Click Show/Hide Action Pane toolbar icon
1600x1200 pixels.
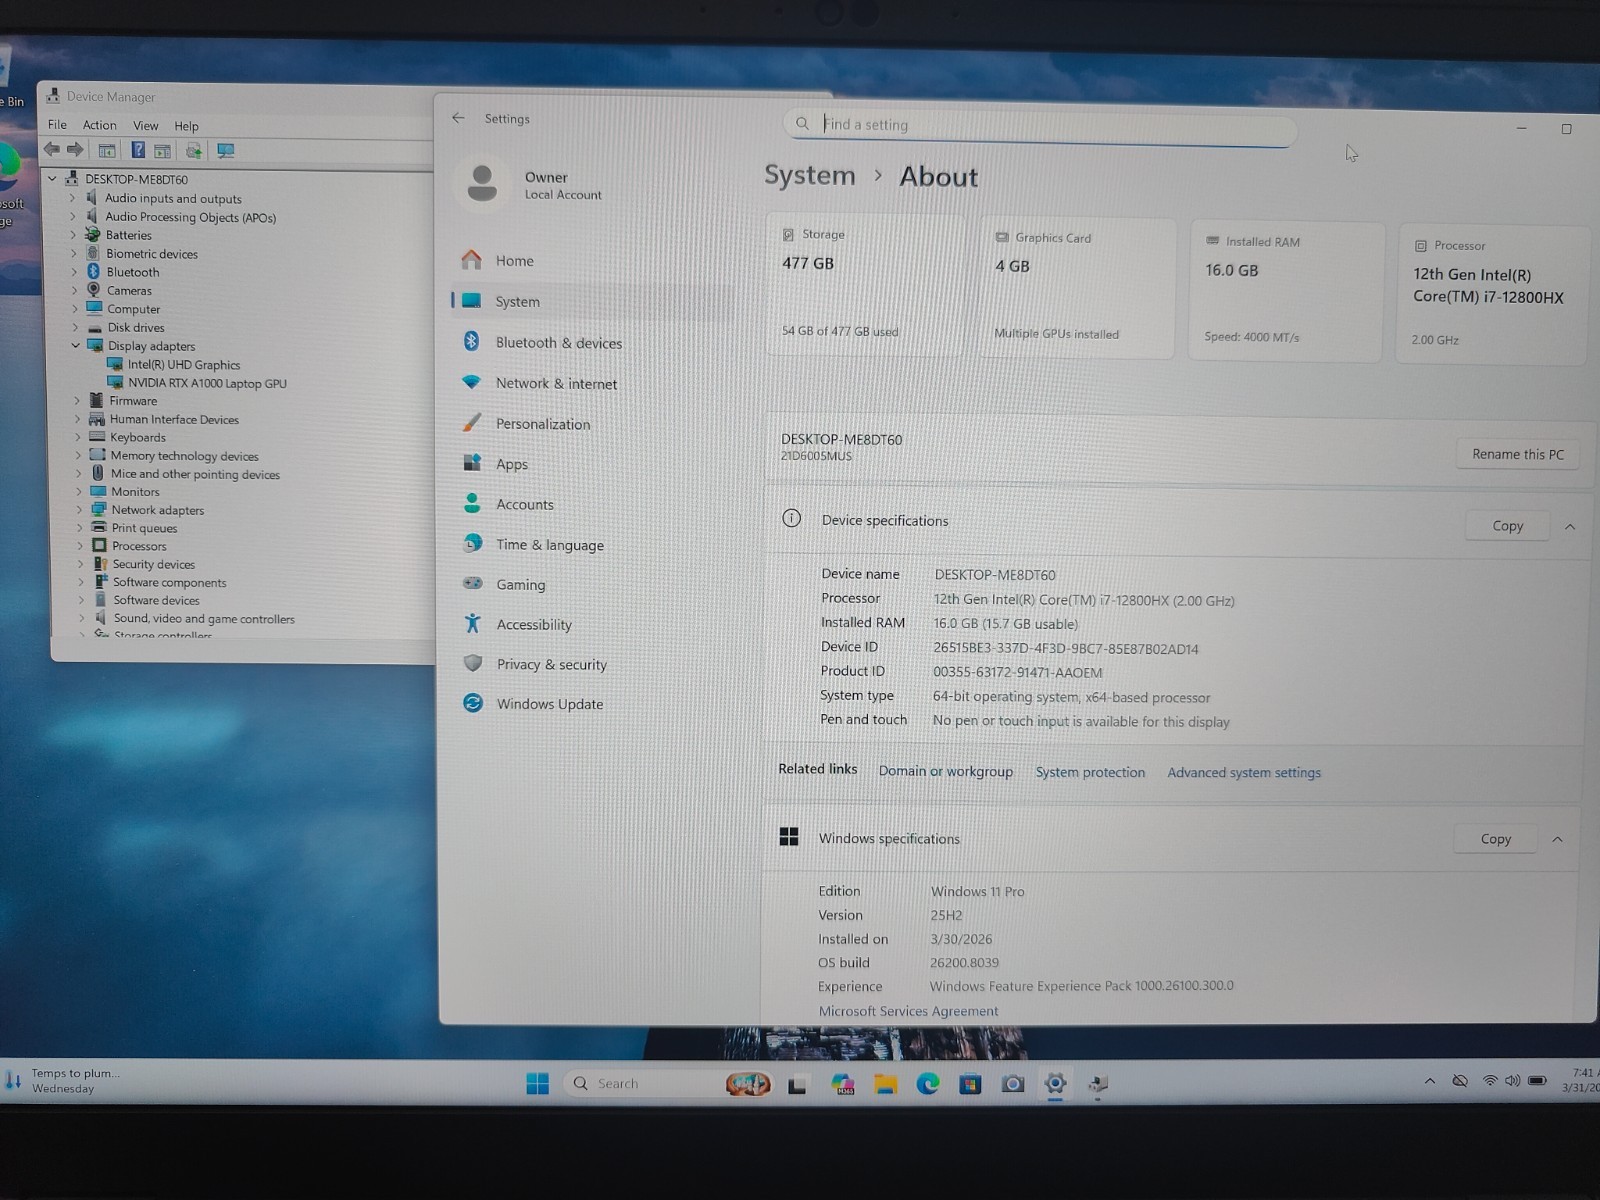click(x=162, y=151)
